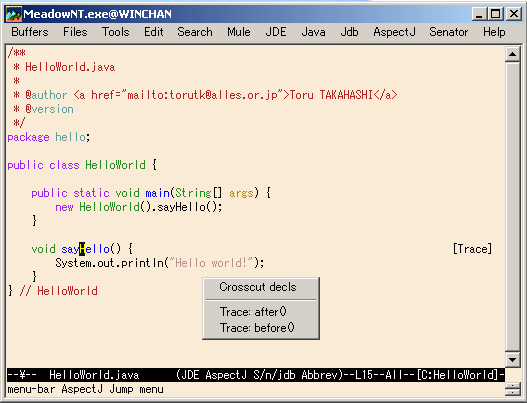Open the Buffers menu
The width and height of the screenshot is (527, 403).
30,32
